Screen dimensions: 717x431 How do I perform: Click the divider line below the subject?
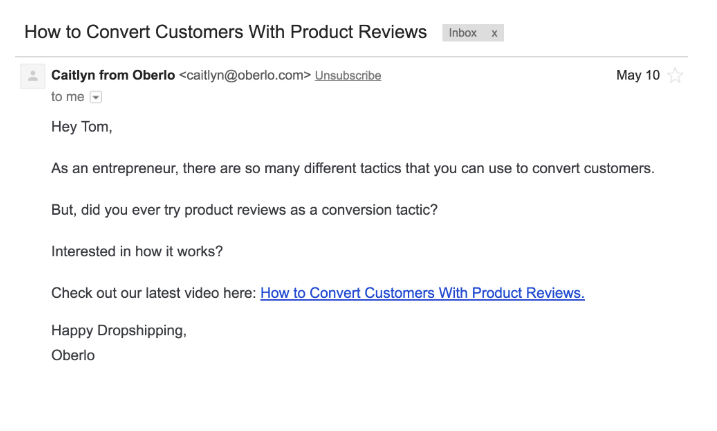(x=351, y=57)
